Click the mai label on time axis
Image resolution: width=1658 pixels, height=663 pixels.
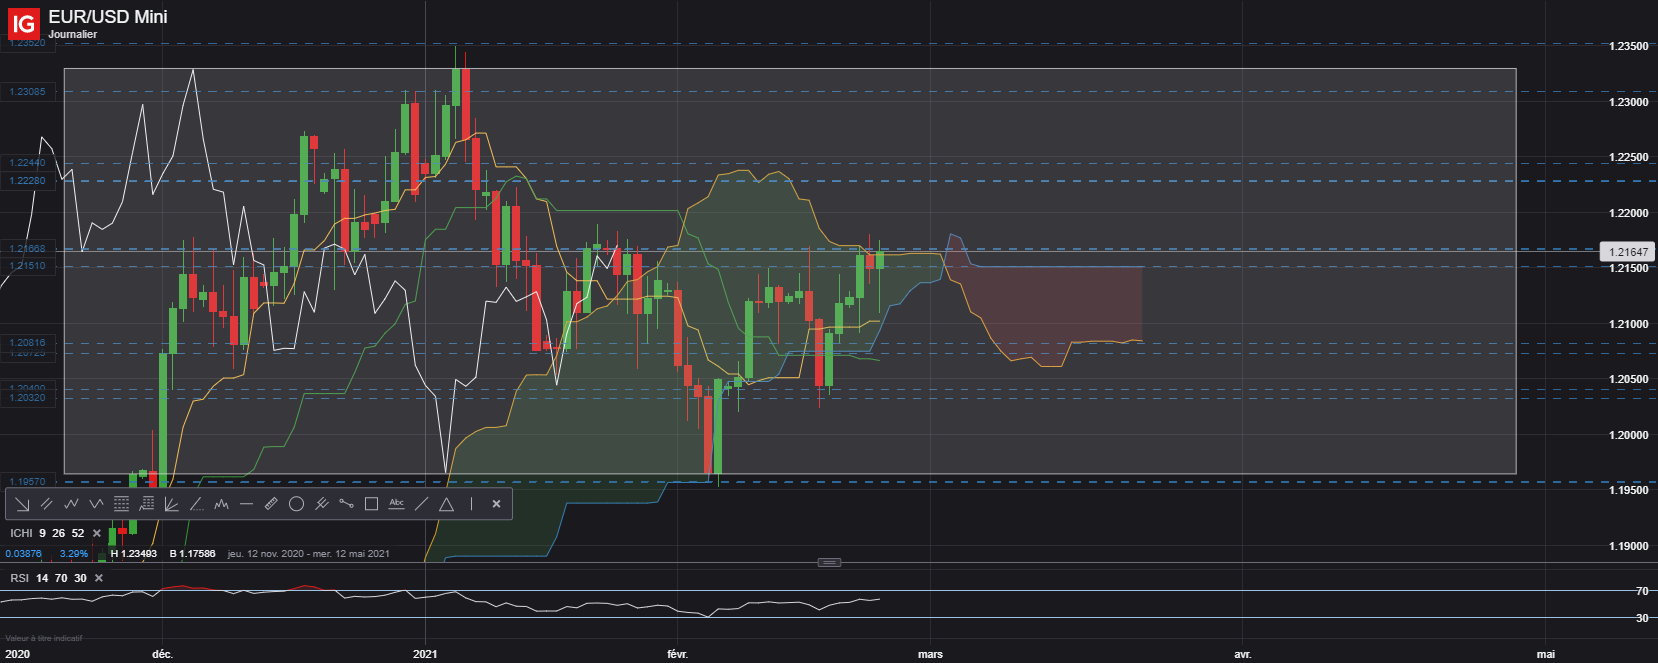[x=1546, y=654]
